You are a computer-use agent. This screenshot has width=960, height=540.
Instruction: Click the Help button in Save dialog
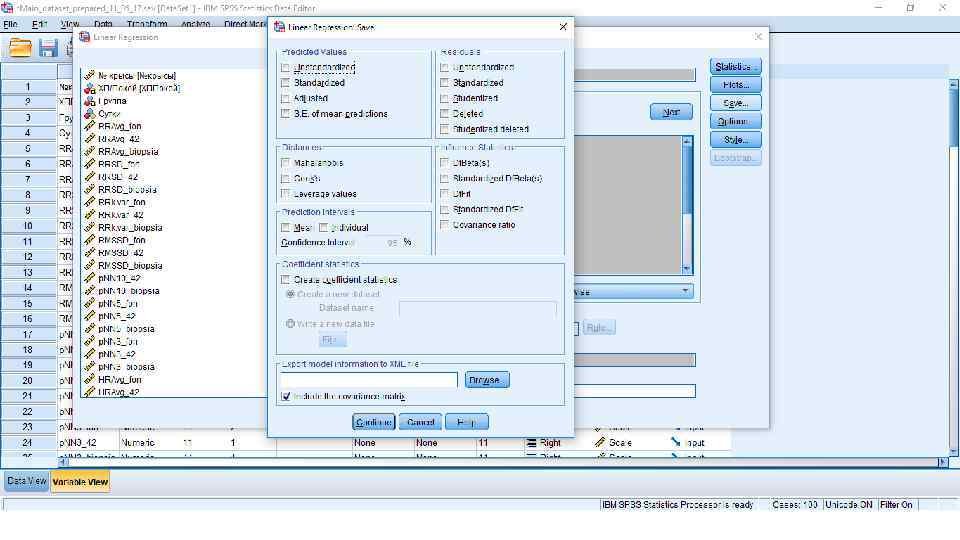click(x=467, y=422)
